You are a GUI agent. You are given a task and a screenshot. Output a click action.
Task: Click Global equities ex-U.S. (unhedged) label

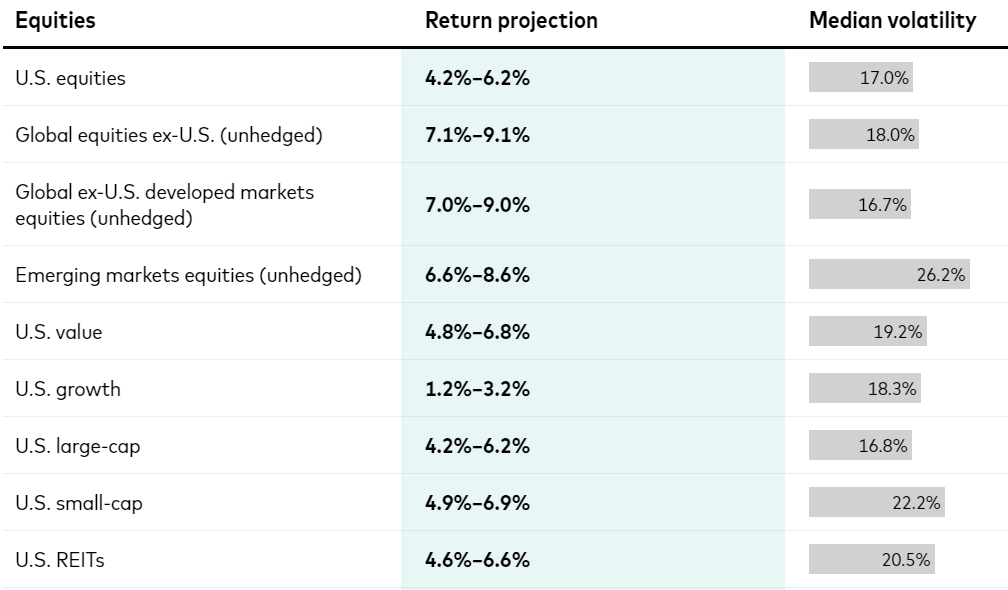(168, 135)
